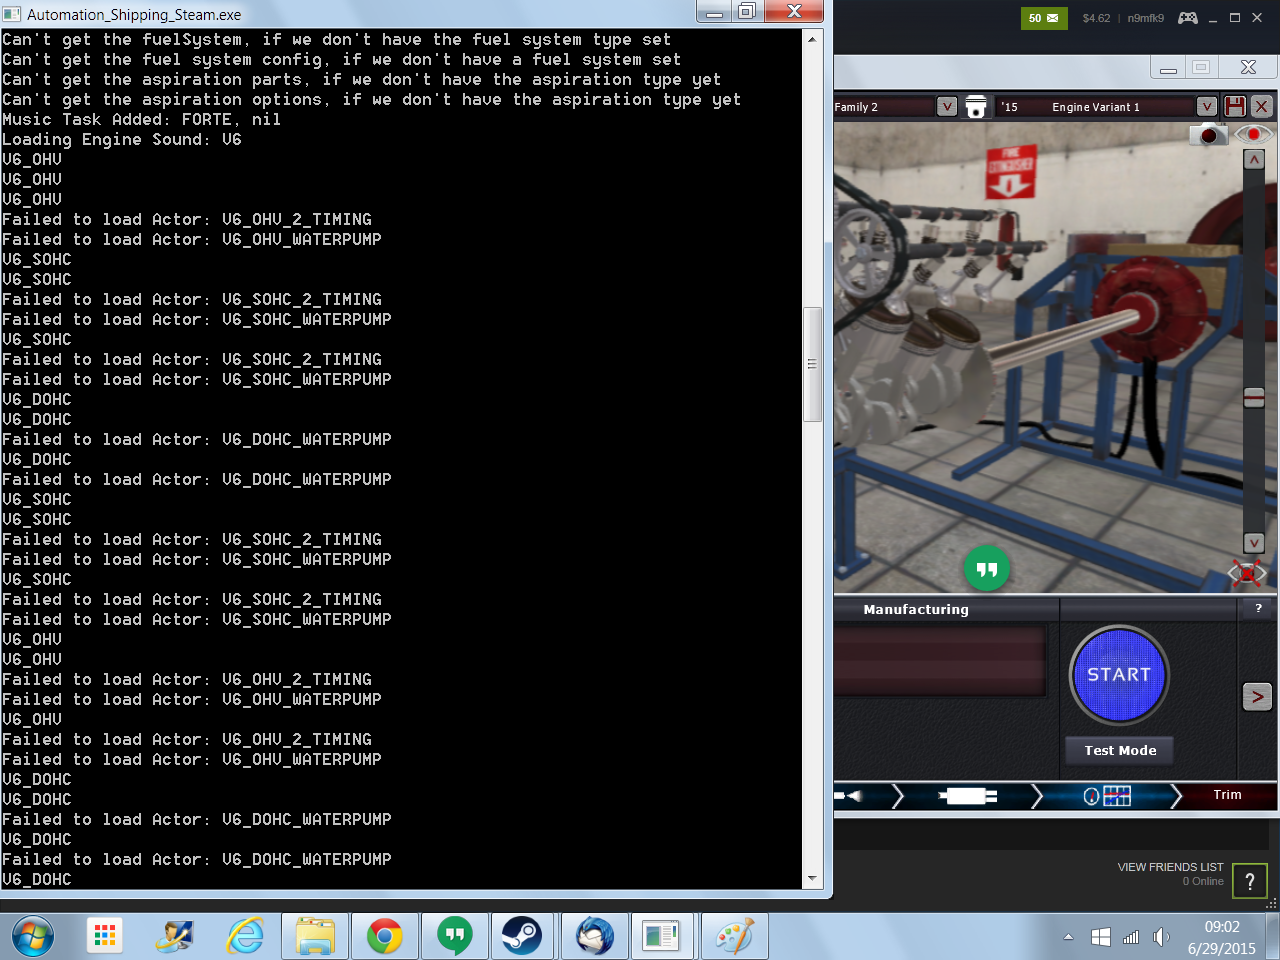Open Thunderbird from the taskbar
1280x960 pixels.
click(594, 937)
